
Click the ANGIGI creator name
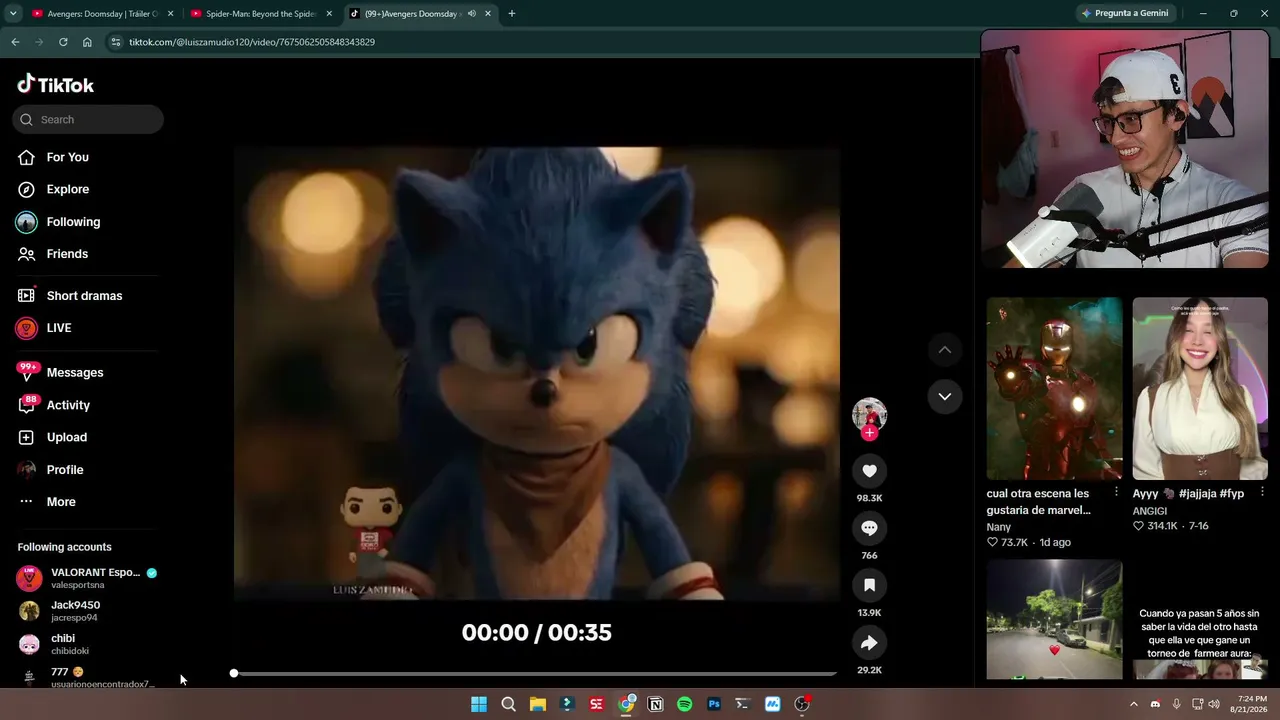click(x=1150, y=511)
